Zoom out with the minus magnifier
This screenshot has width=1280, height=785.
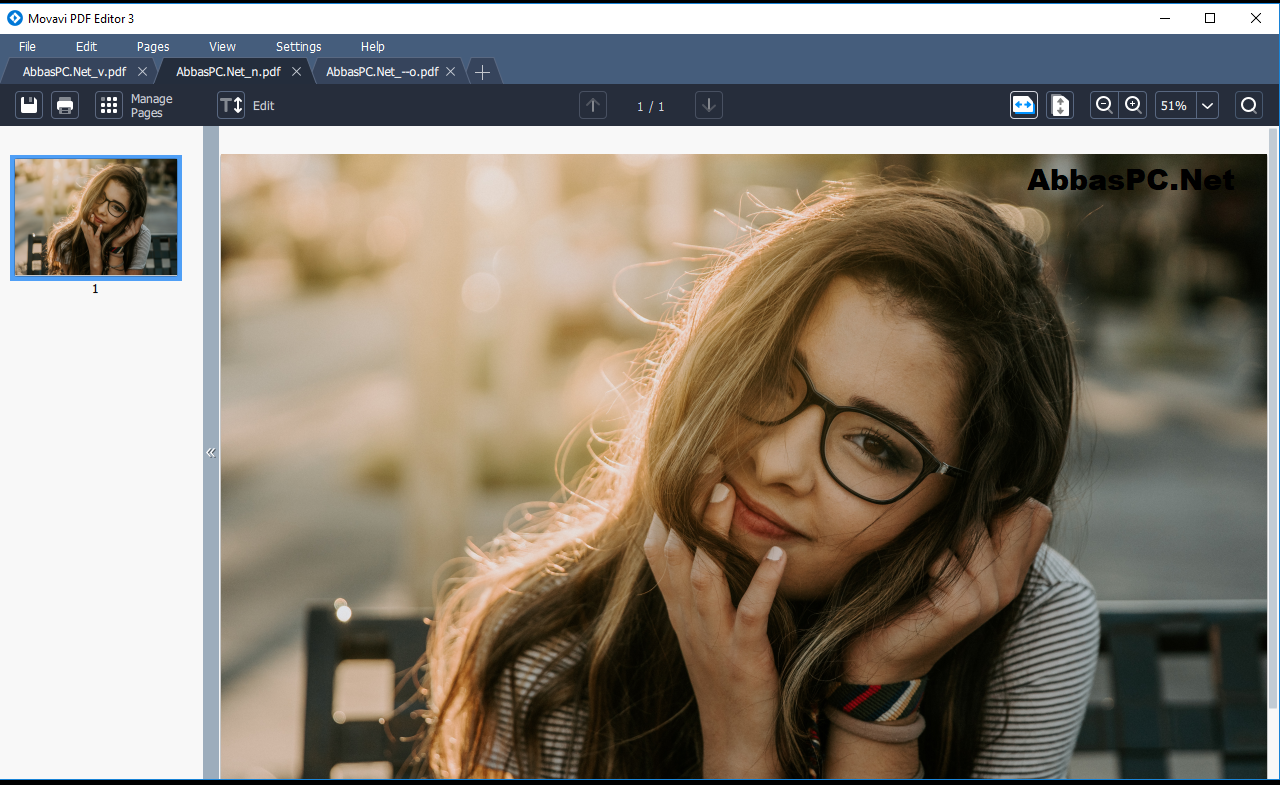click(x=1104, y=105)
